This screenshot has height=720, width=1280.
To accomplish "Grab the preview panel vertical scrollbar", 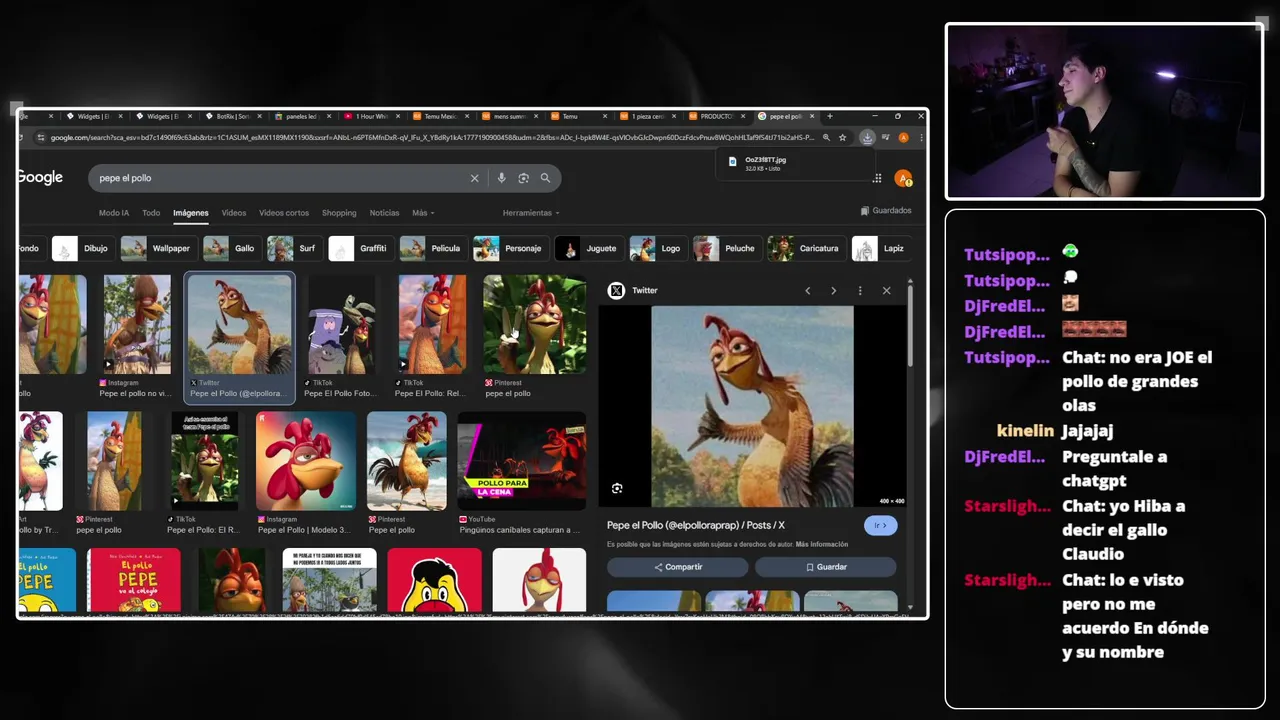I will (x=910, y=325).
